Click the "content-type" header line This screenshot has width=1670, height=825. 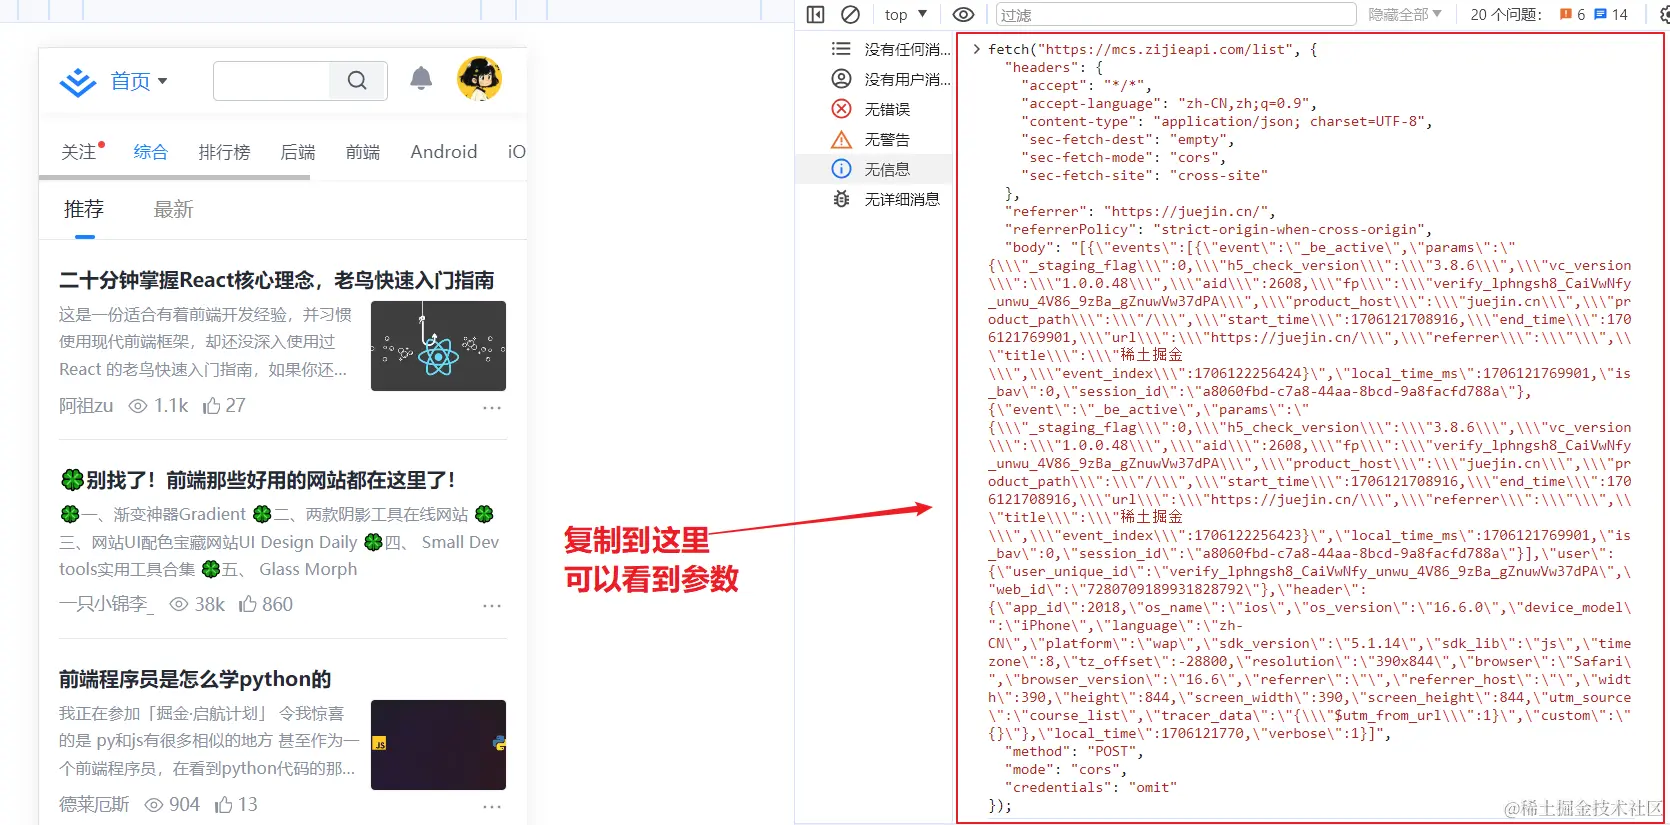click(x=1227, y=121)
